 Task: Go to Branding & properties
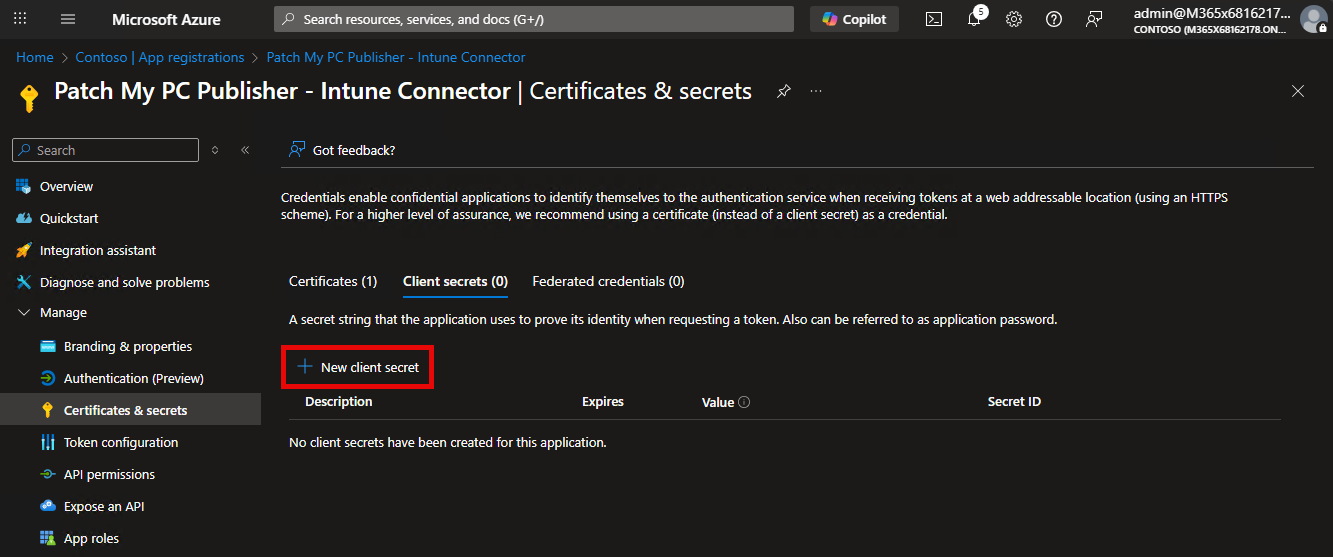pyautogui.click(x=130, y=346)
